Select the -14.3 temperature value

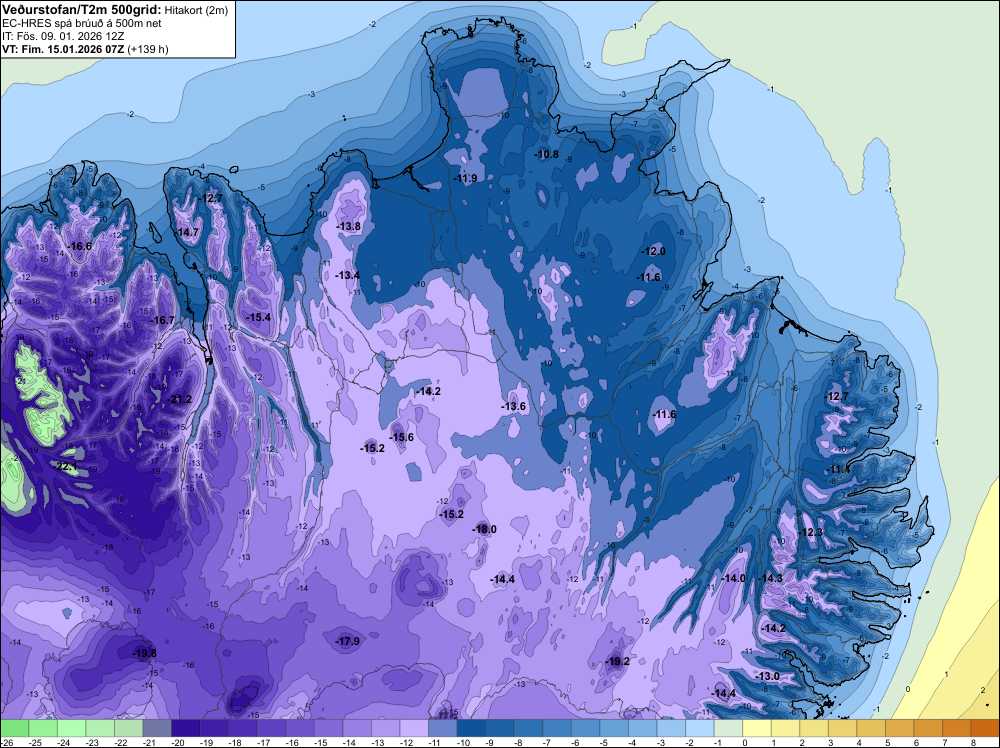pyautogui.click(x=770, y=578)
